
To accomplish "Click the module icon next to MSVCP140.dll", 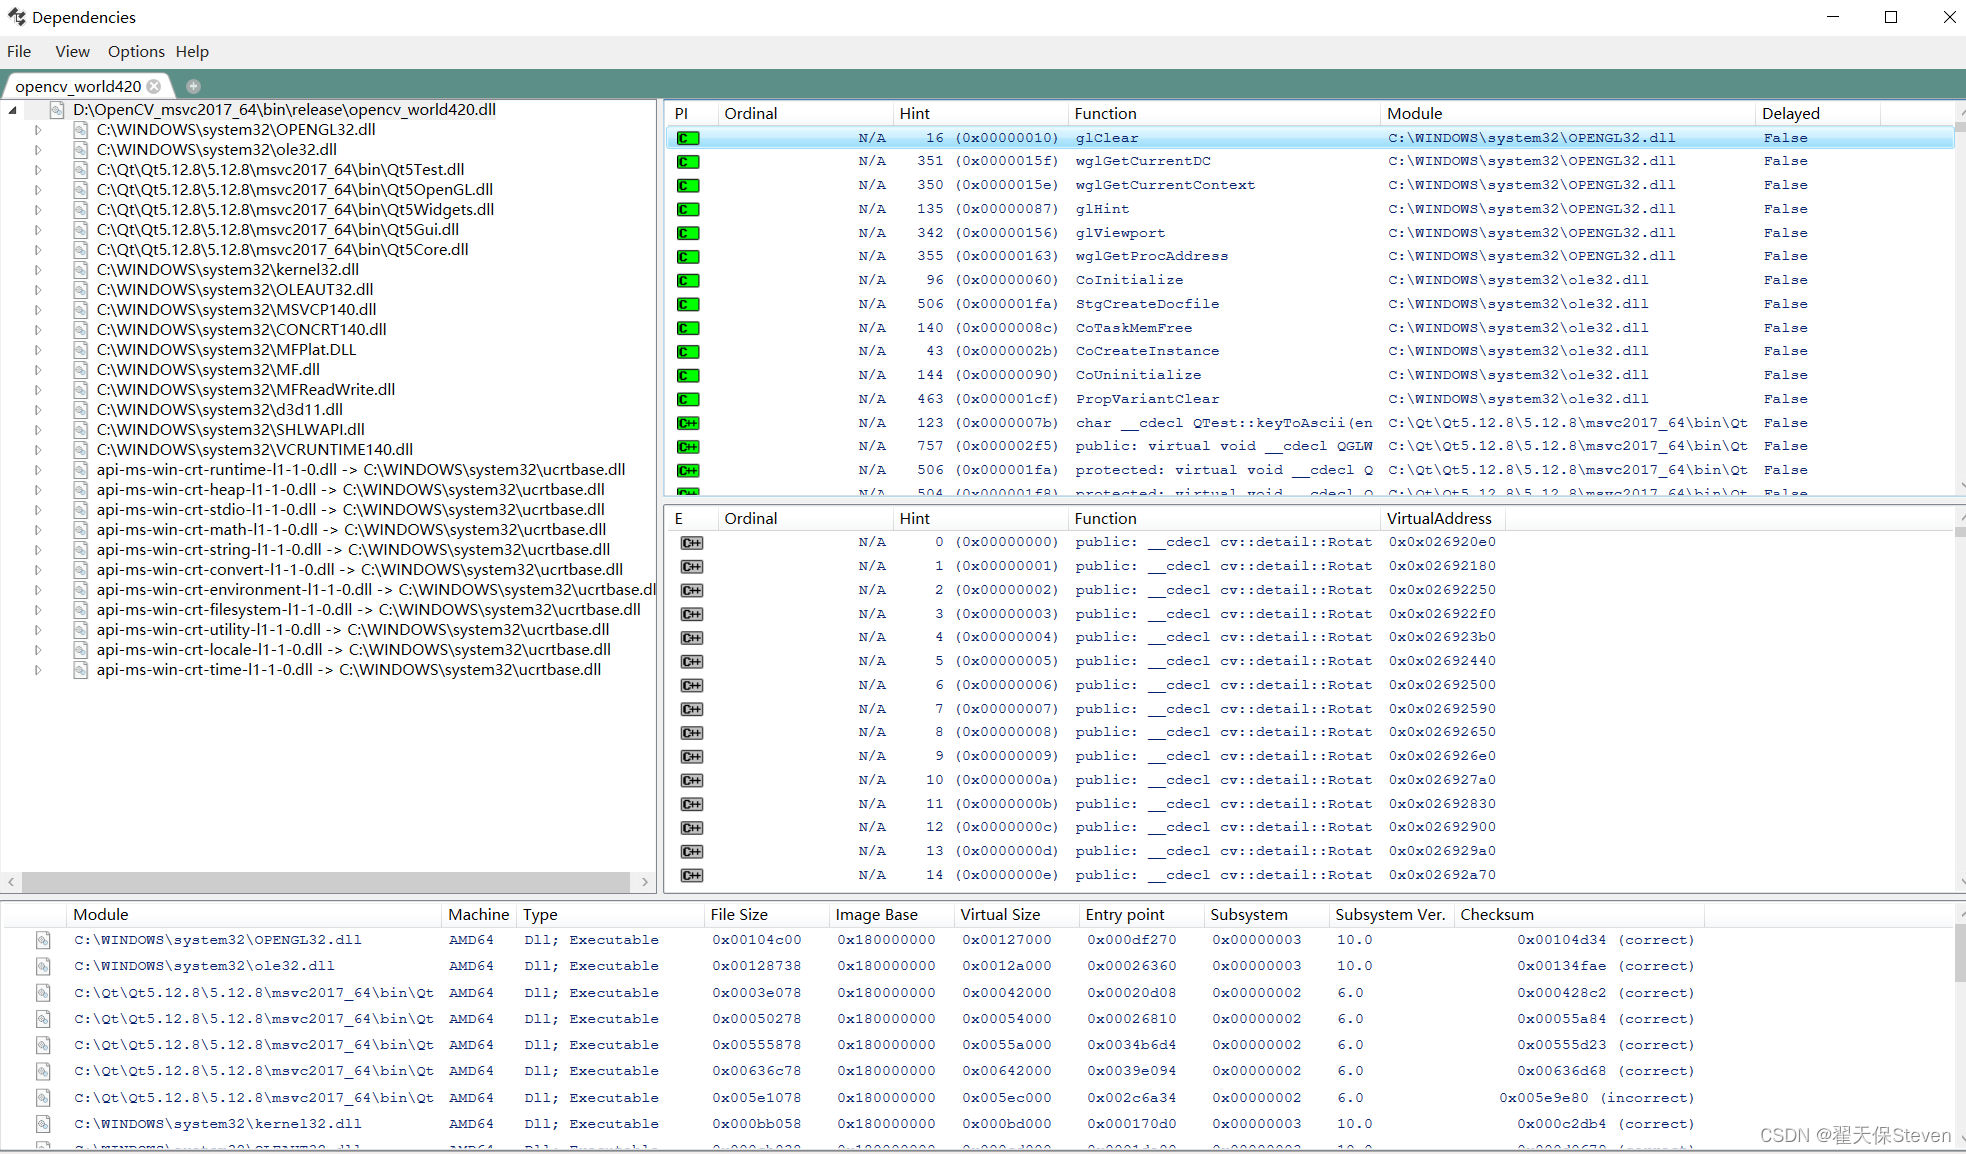I will (81, 309).
